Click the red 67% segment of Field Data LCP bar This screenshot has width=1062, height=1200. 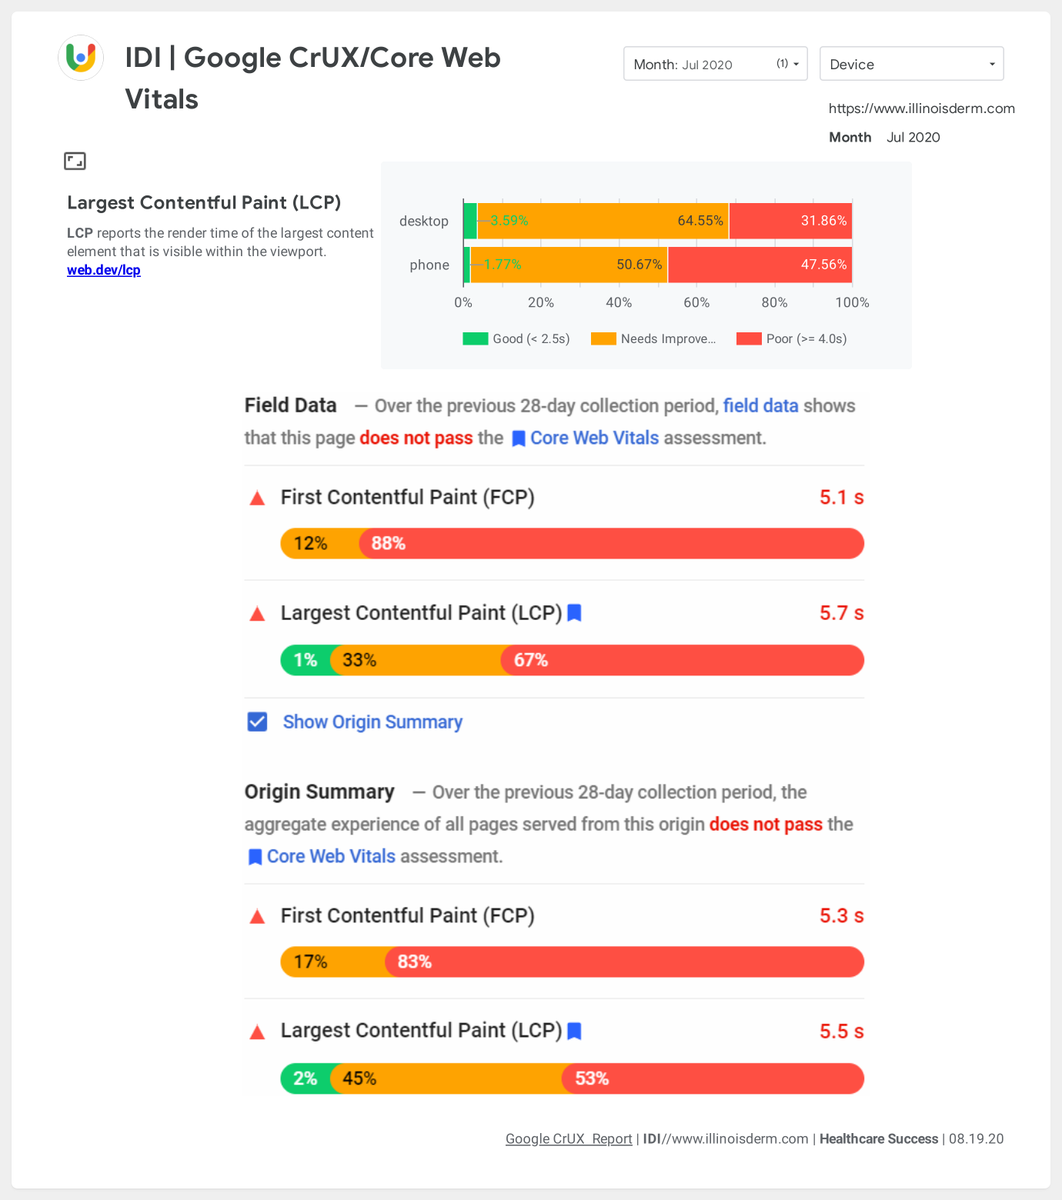point(683,660)
